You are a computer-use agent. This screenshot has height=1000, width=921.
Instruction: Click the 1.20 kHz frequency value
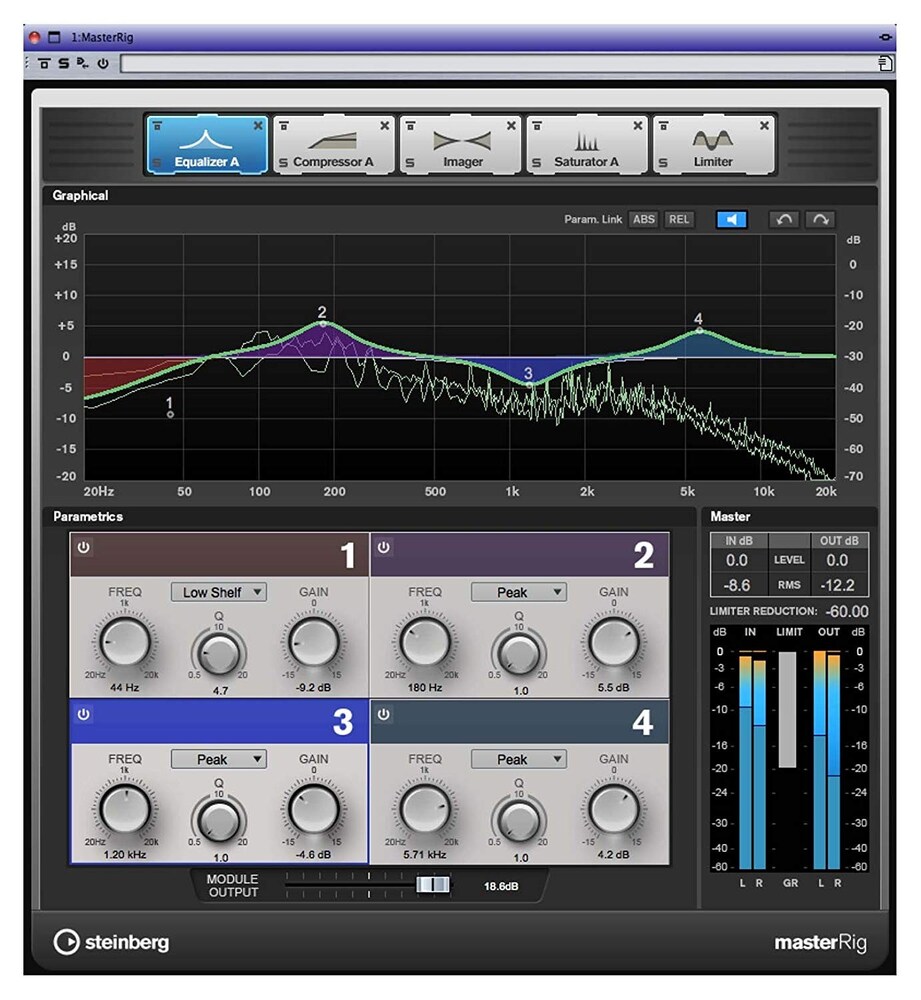pyautogui.click(x=124, y=855)
